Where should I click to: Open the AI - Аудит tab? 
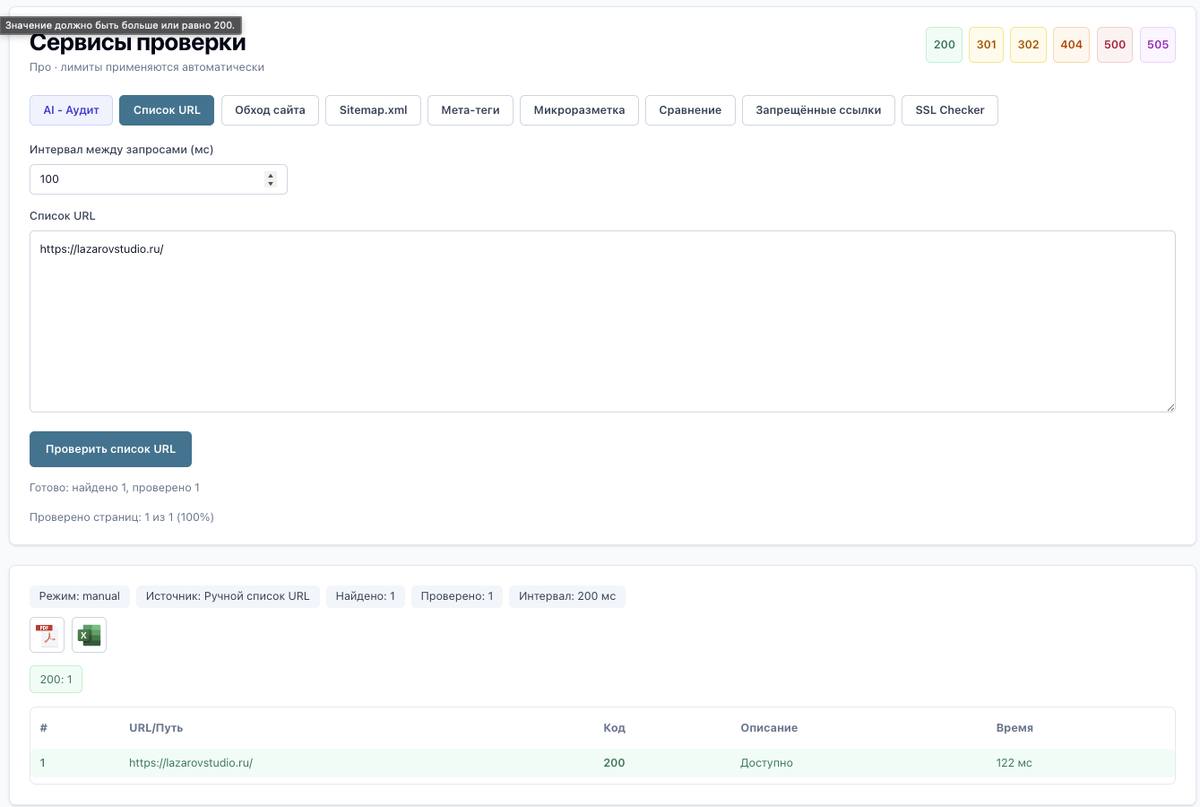coord(71,110)
